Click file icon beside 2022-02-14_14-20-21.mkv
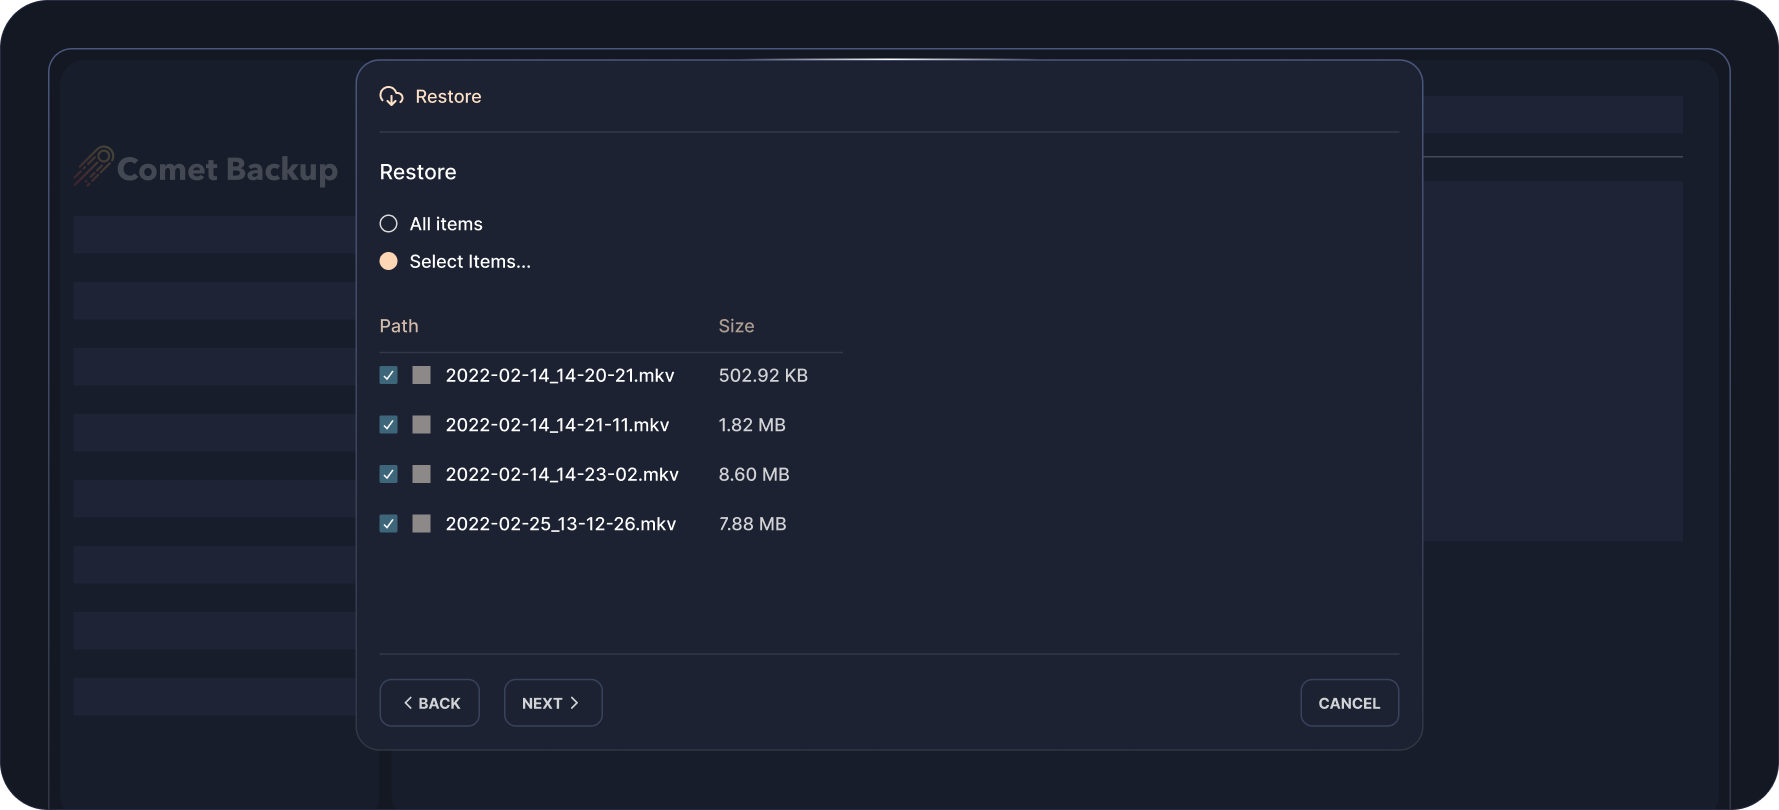This screenshot has width=1779, height=810. coord(422,375)
